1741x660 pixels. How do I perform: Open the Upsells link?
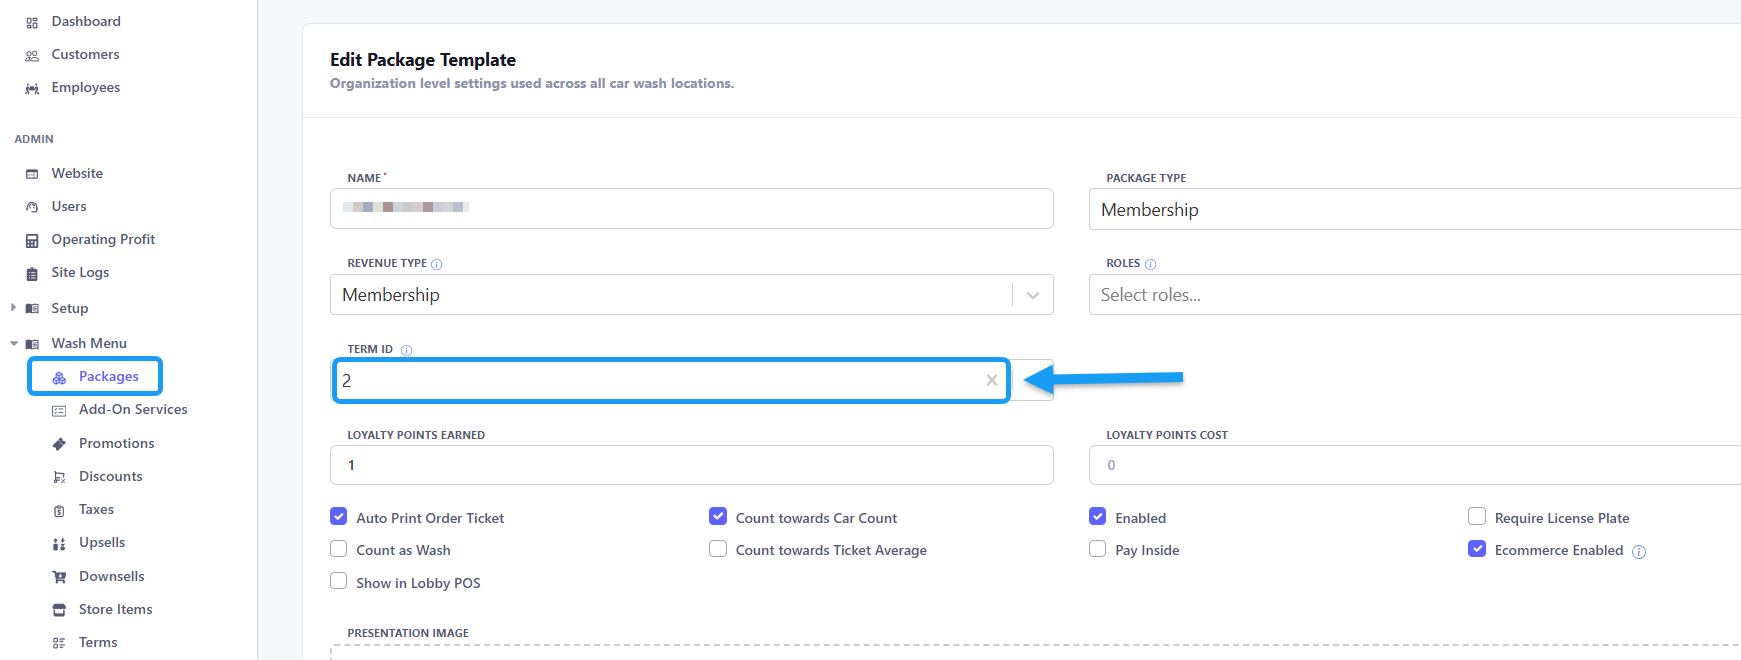(102, 542)
